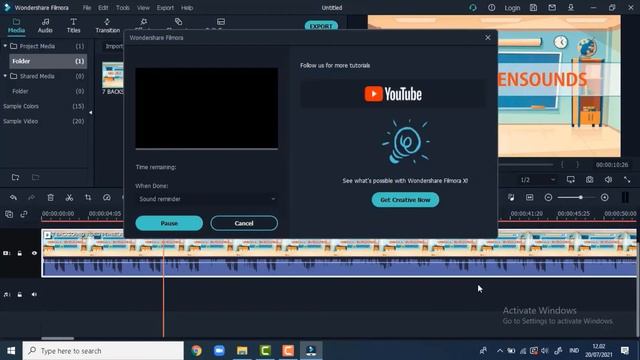Click the Get Creative Now button
The image size is (640, 360).
(405, 200)
